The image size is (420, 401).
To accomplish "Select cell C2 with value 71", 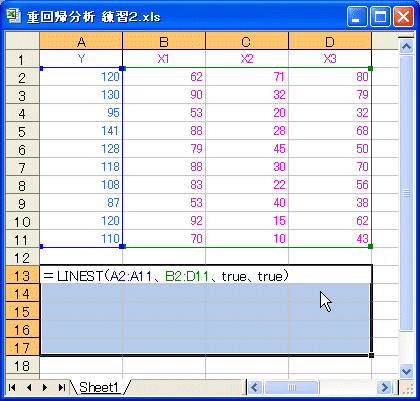I will click(x=247, y=77).
